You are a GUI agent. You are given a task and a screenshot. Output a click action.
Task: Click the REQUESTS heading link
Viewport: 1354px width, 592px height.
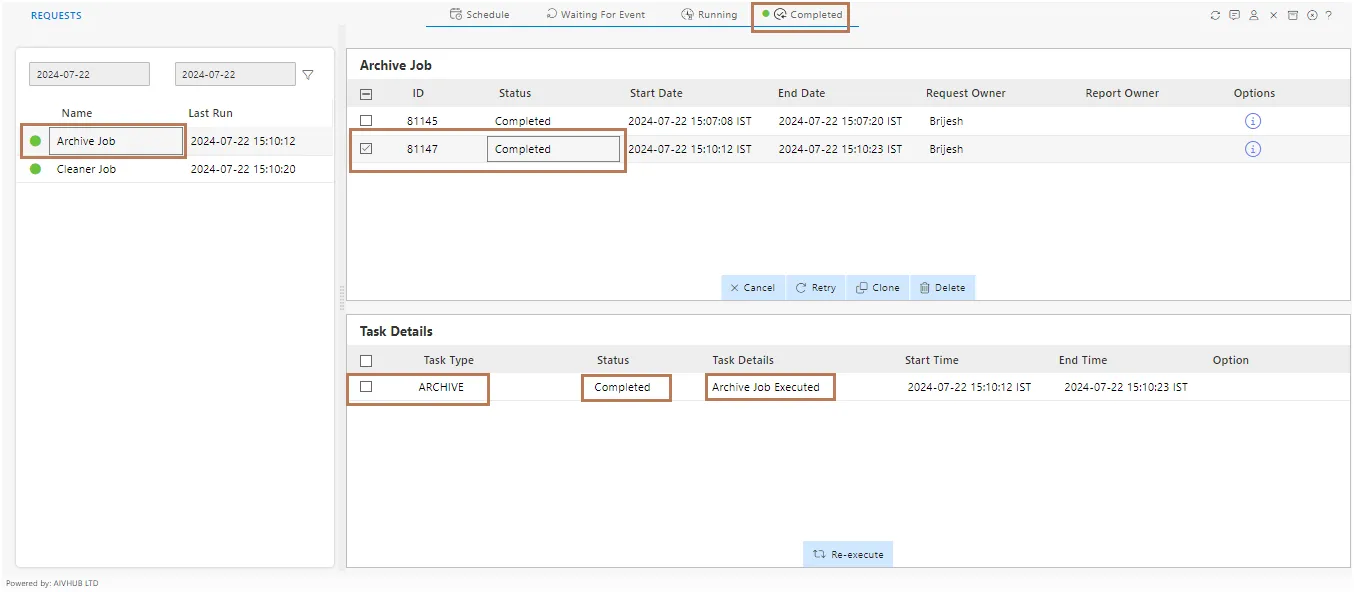pos(56,16)
